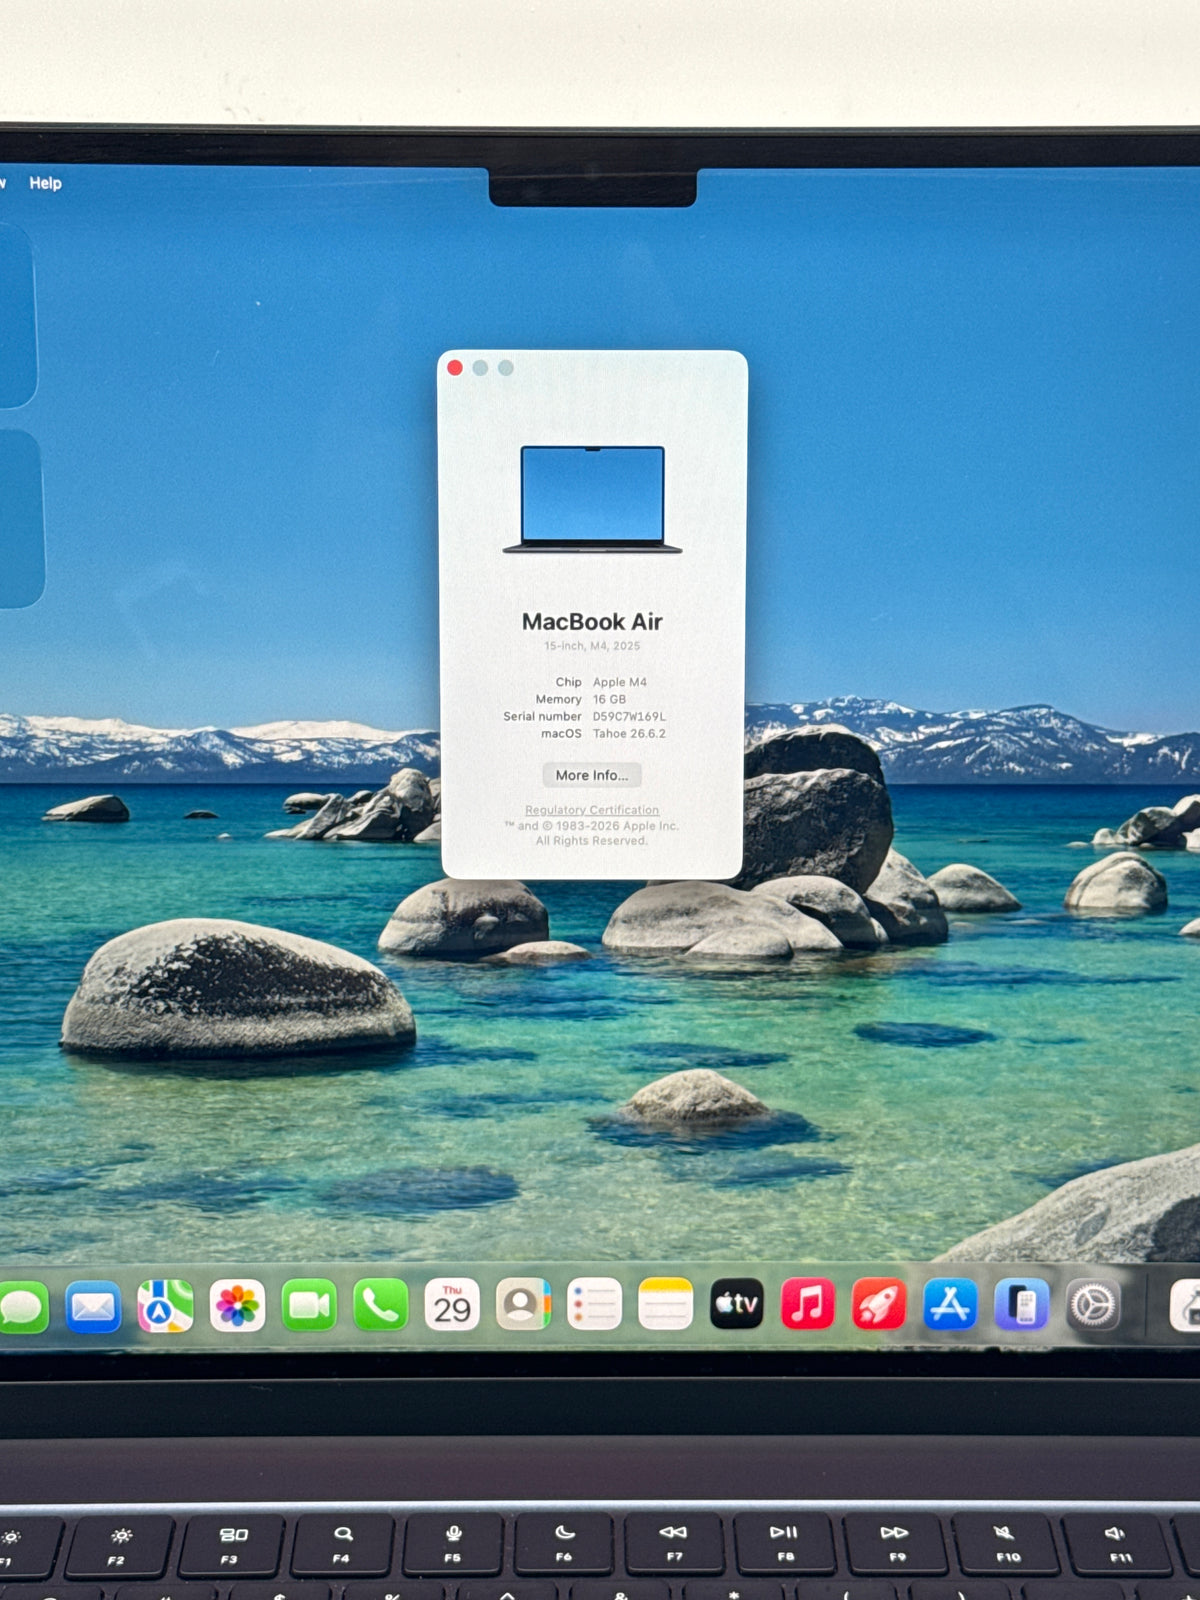Open the green Phone app in the Dock
1200x1600 pixels.
381,1305
